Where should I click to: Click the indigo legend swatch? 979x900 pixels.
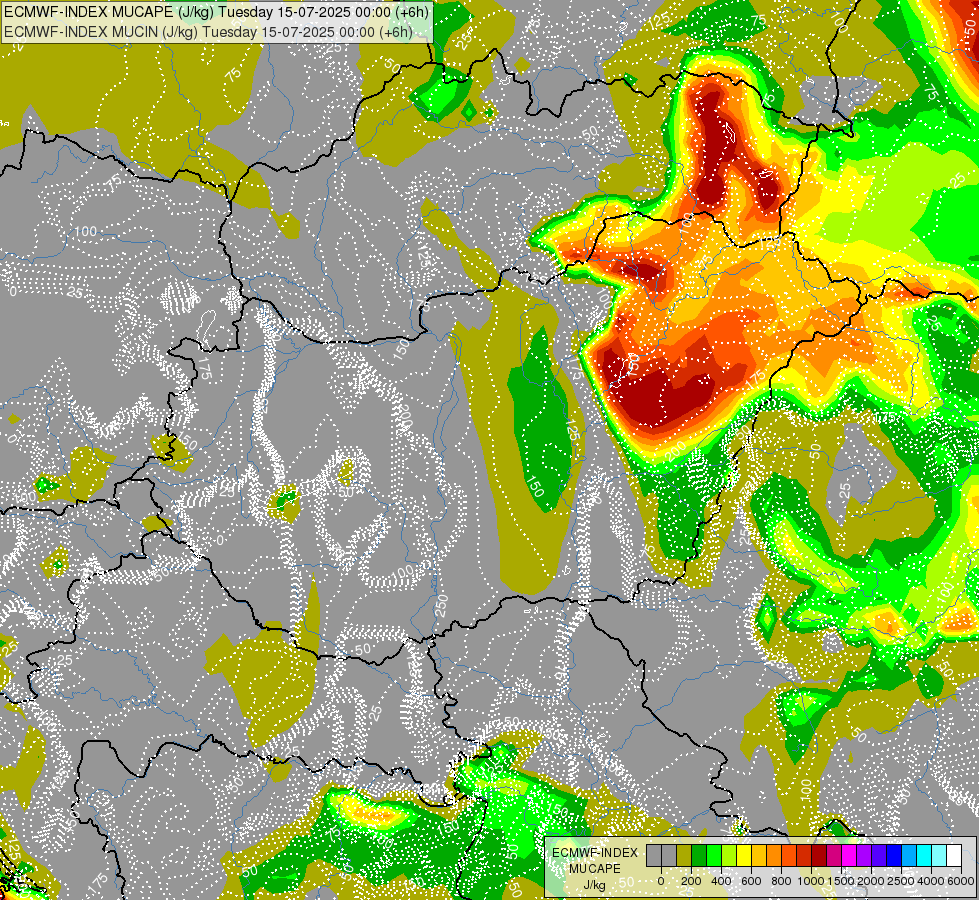[879, 856]
